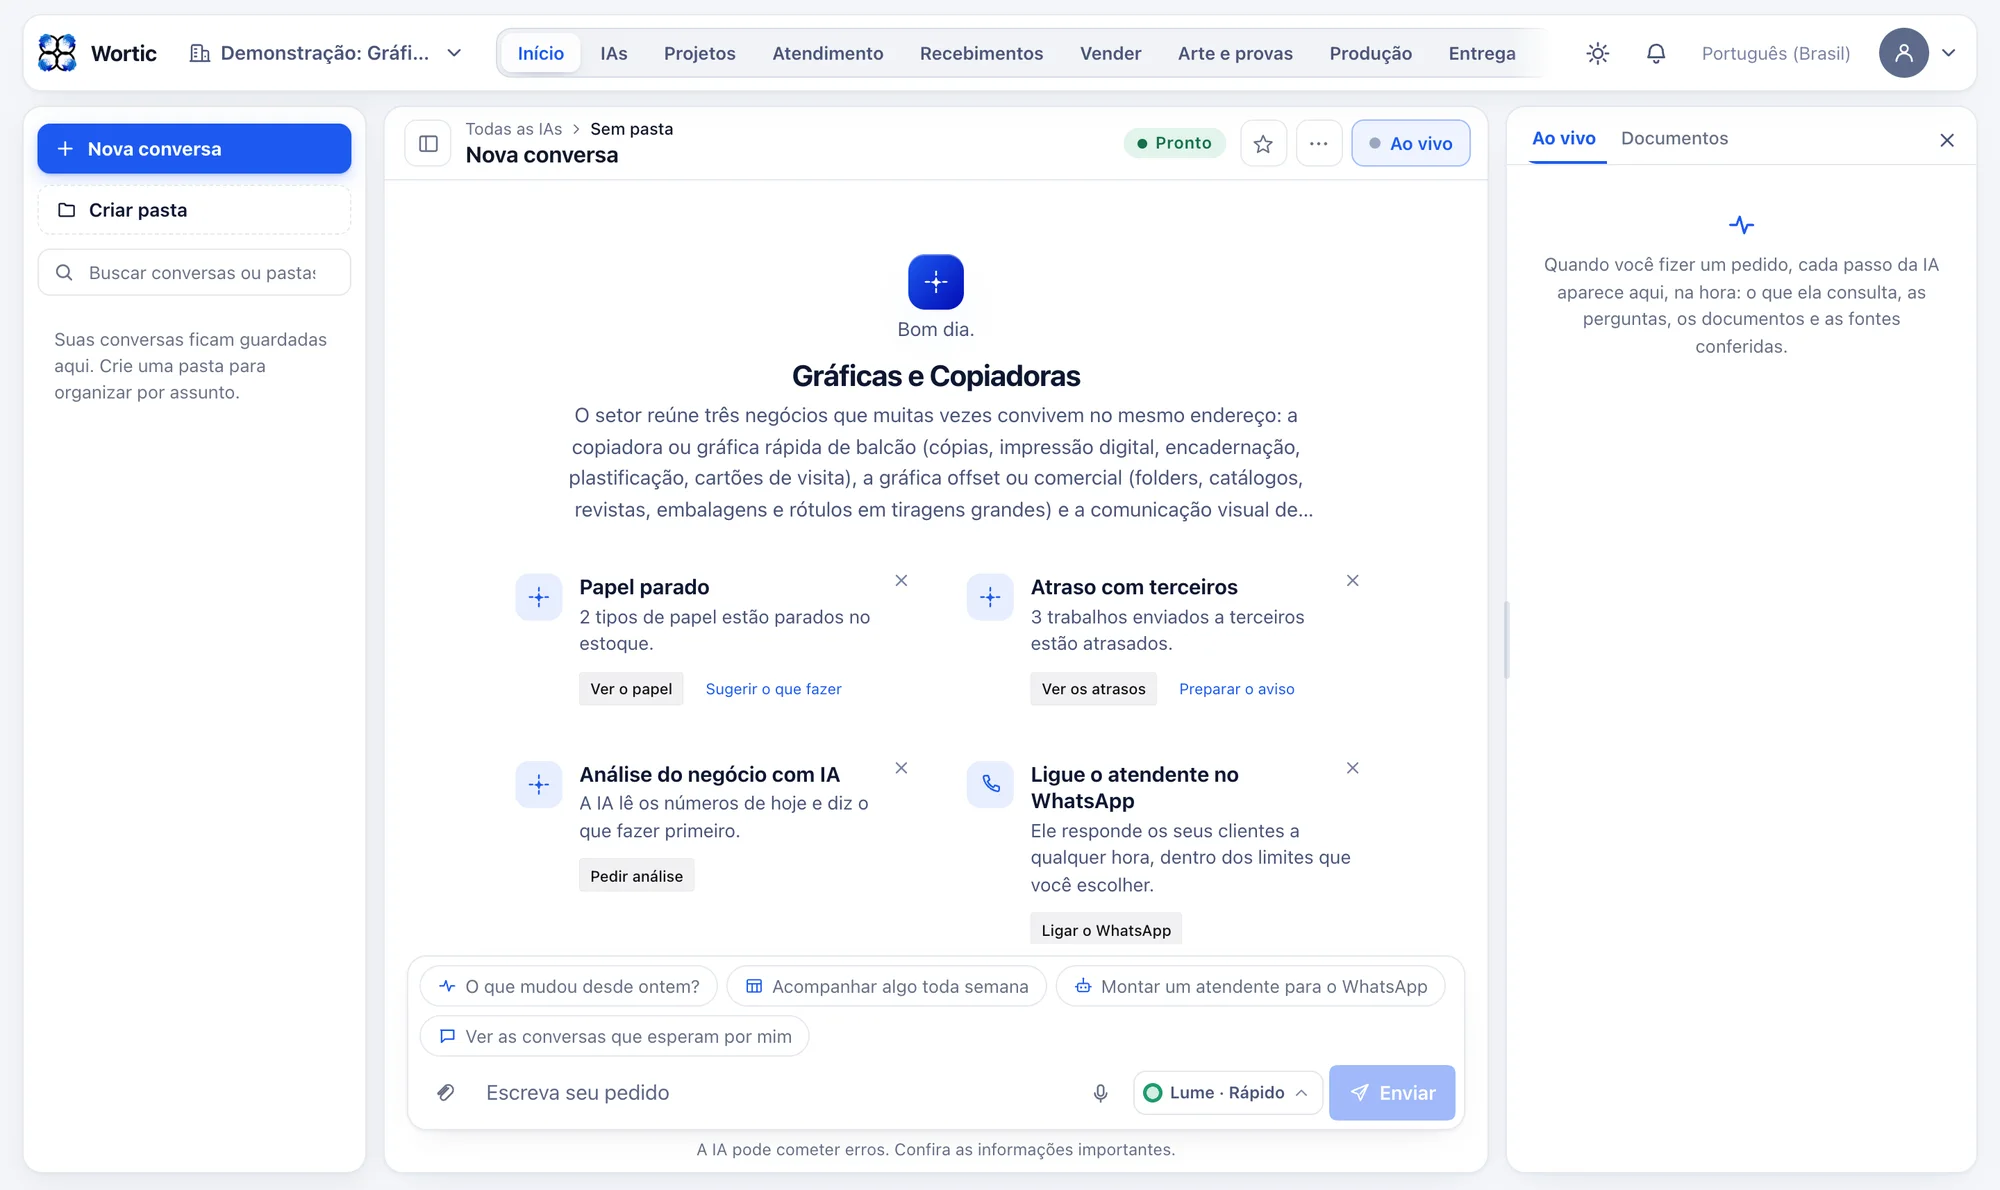Open the Lume · Rápido model selector
The height and width of the screenshot is (1190, 2000).
[x=1227, y=1092]
